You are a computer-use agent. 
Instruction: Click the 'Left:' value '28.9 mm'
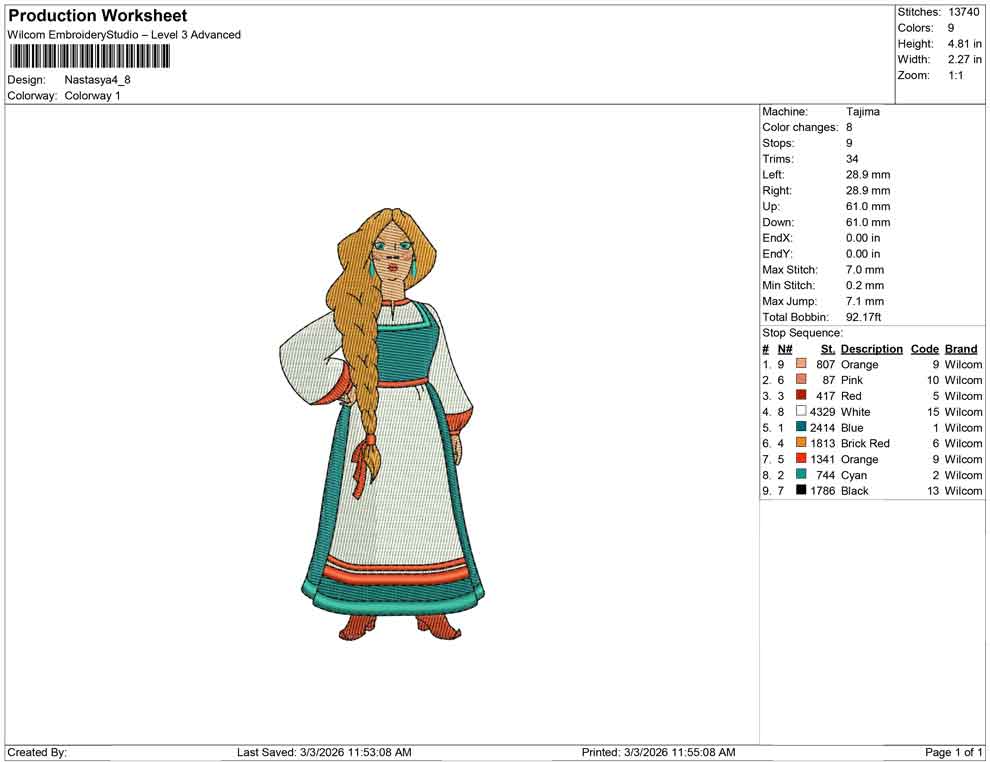coord(868,174)
